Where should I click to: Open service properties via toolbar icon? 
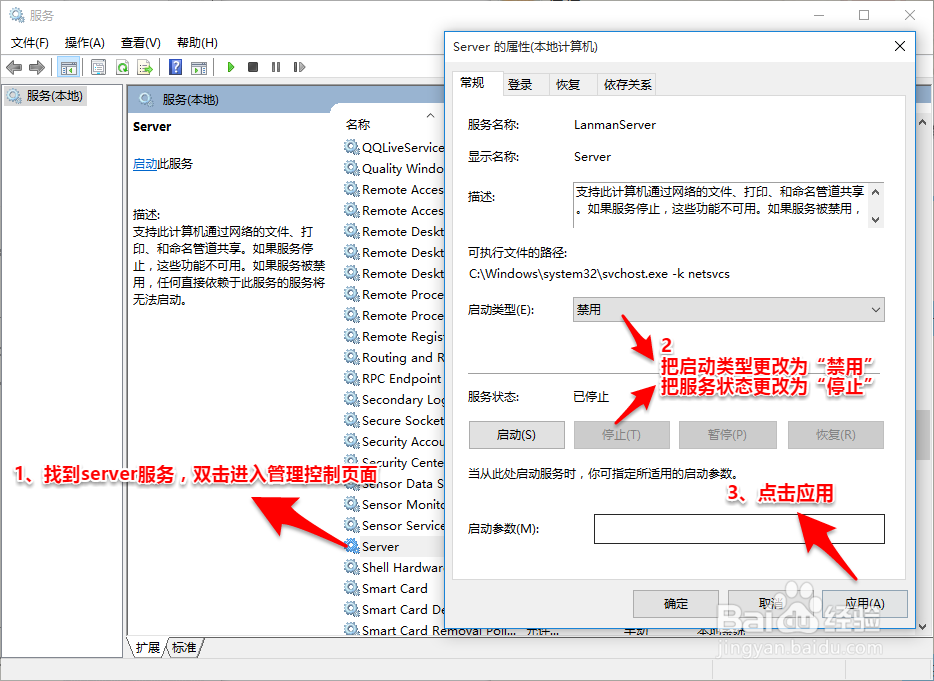[x=98, y=67]
